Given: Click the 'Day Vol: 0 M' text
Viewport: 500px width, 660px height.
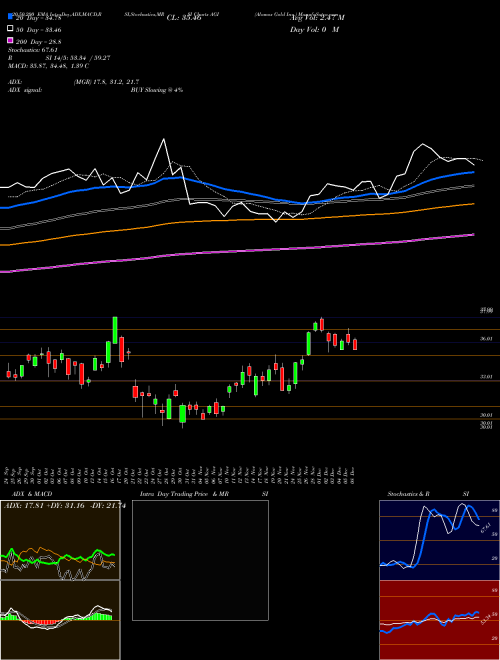Looking at the screenshot, I should (314, 30).
